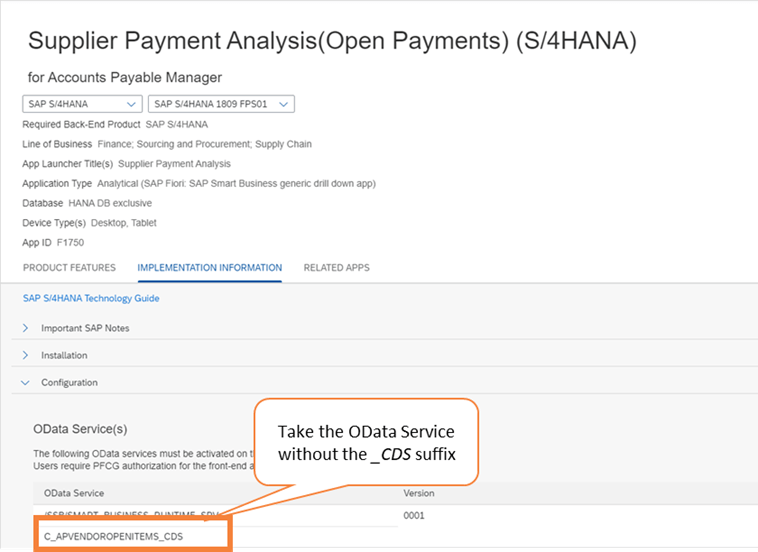Switch to the Product Features tab

(69, 268)
